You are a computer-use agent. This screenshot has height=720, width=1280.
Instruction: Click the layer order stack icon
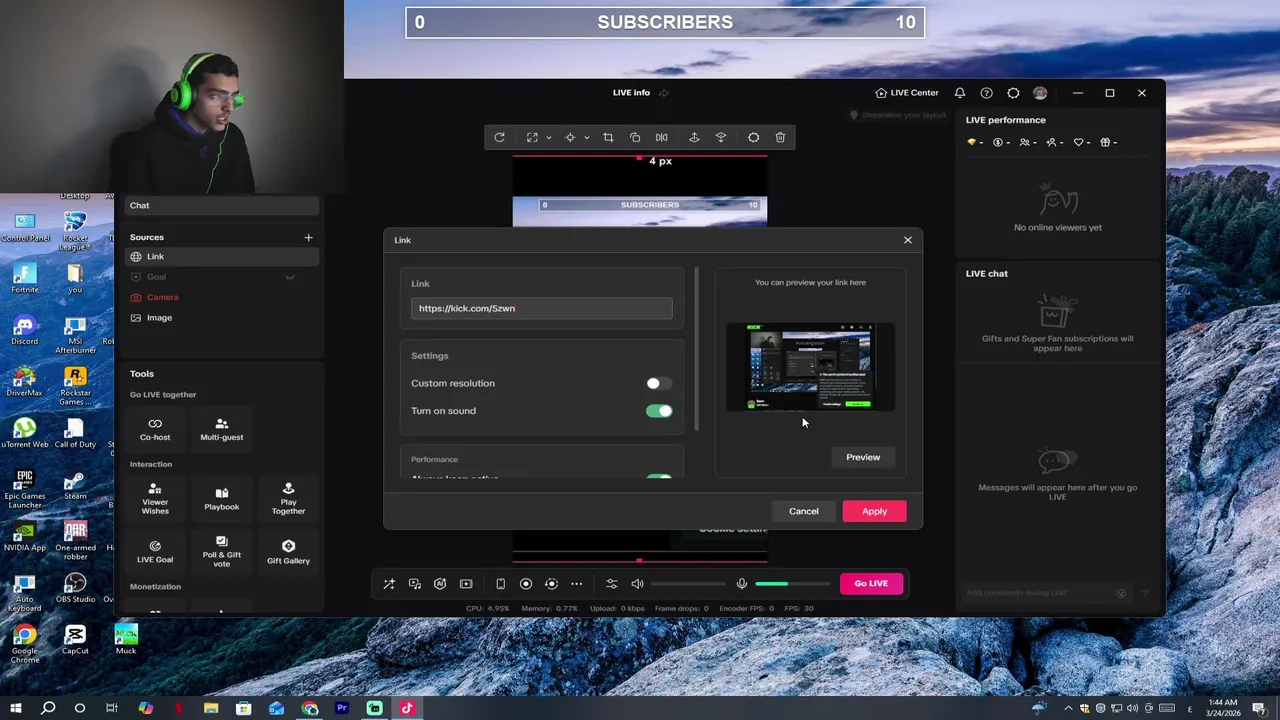coord(721,137)
